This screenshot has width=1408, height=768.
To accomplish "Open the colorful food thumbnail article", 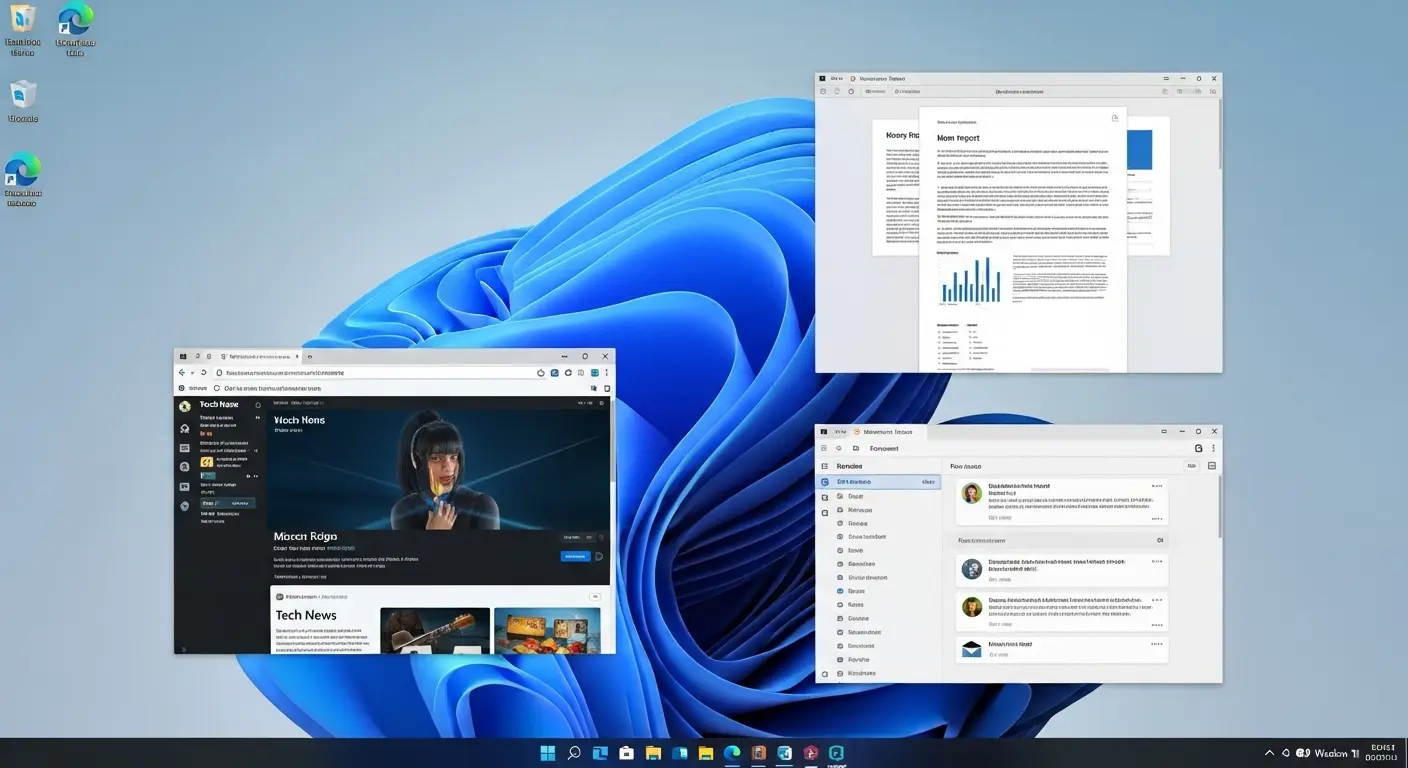I will 547,630.
